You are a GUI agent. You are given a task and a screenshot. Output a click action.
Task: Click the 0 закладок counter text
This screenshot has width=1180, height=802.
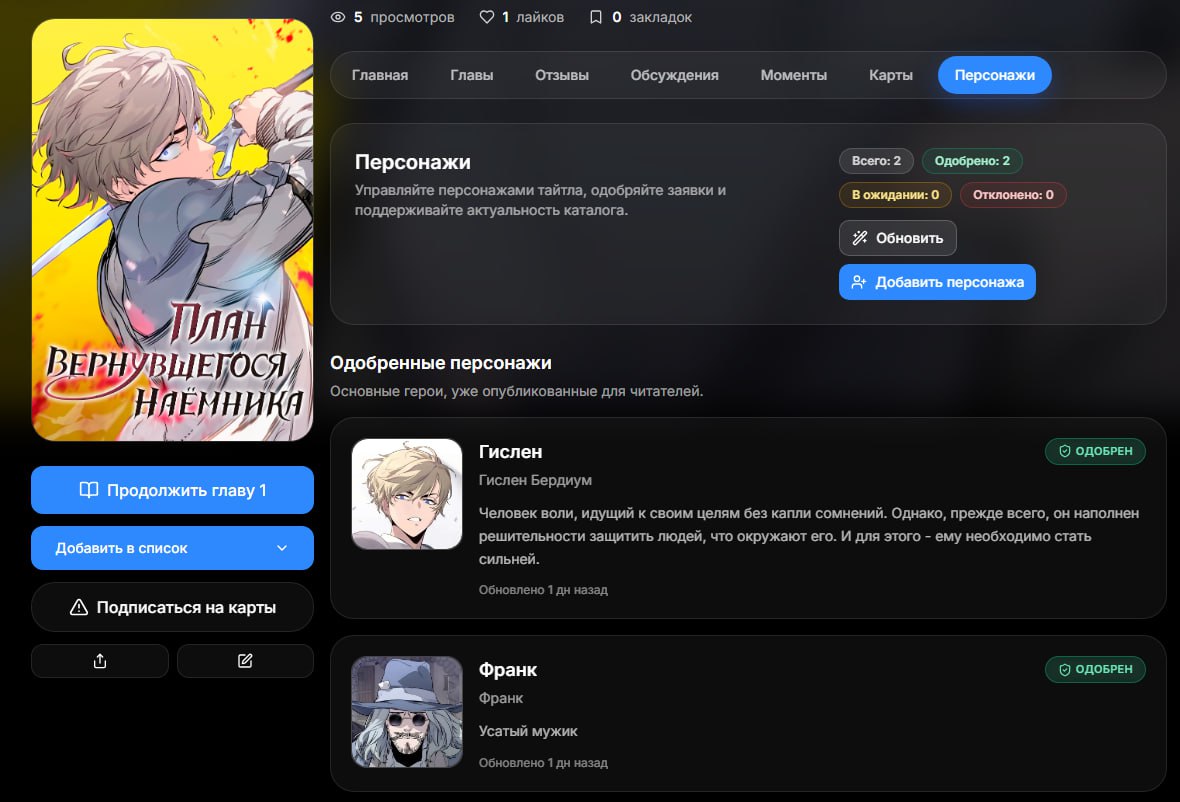pos(652,17)
